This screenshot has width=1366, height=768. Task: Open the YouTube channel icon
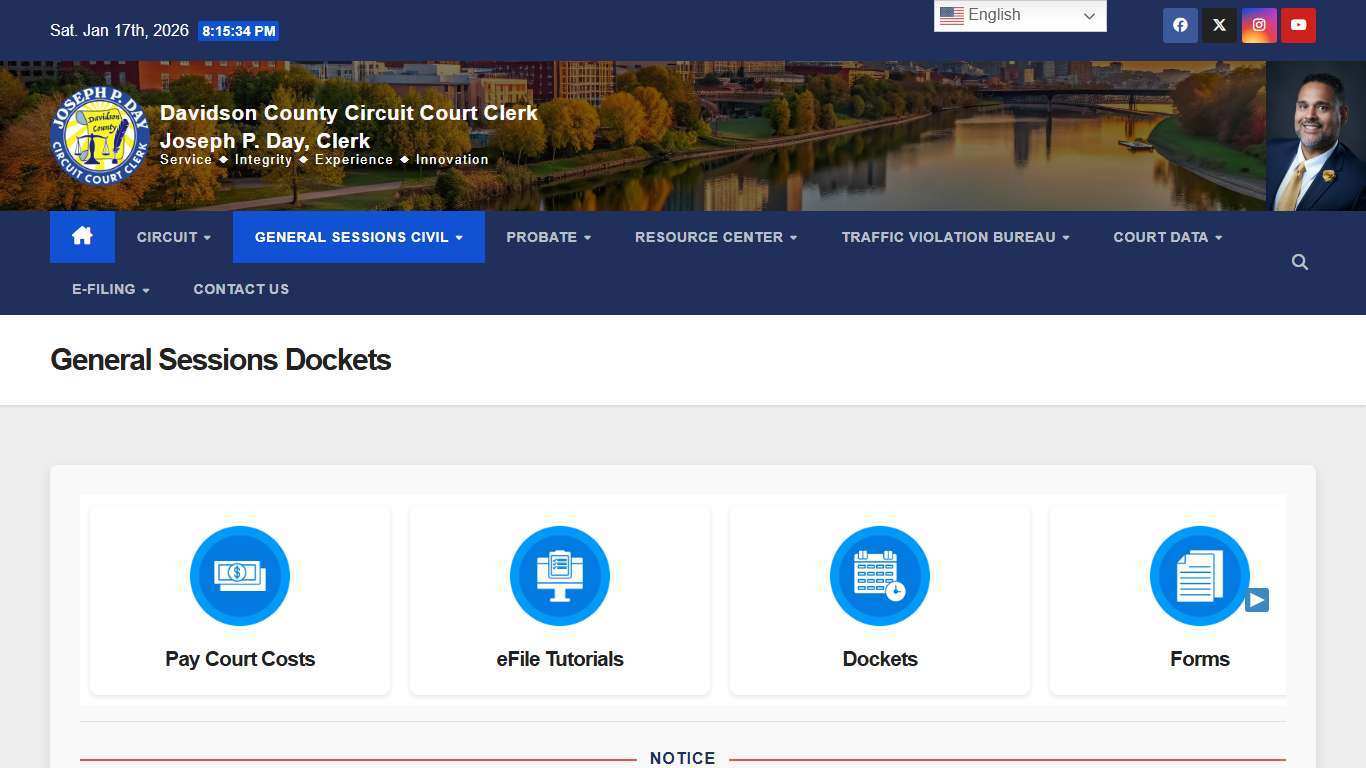(1298, 25)
